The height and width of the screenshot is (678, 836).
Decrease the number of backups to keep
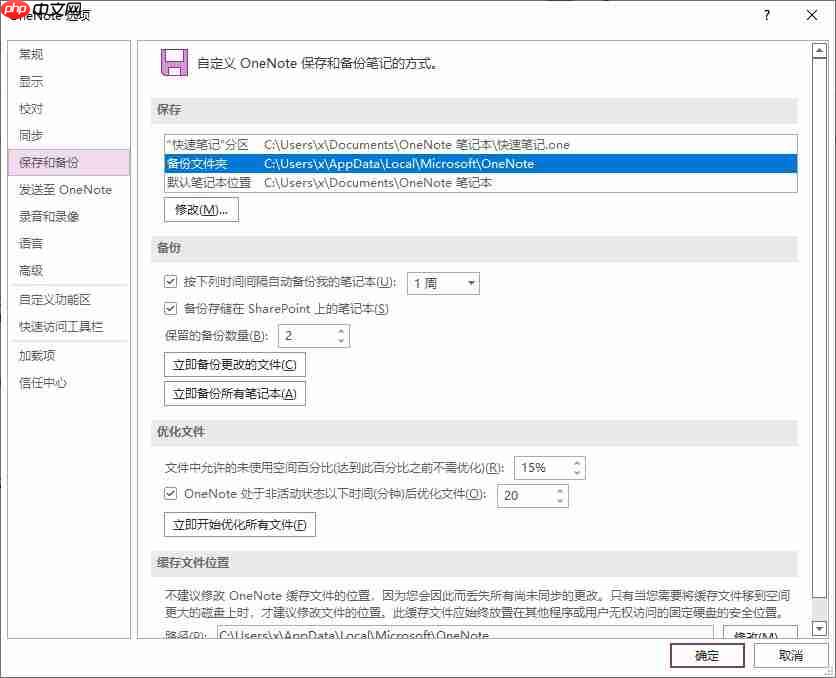point(341,341)
